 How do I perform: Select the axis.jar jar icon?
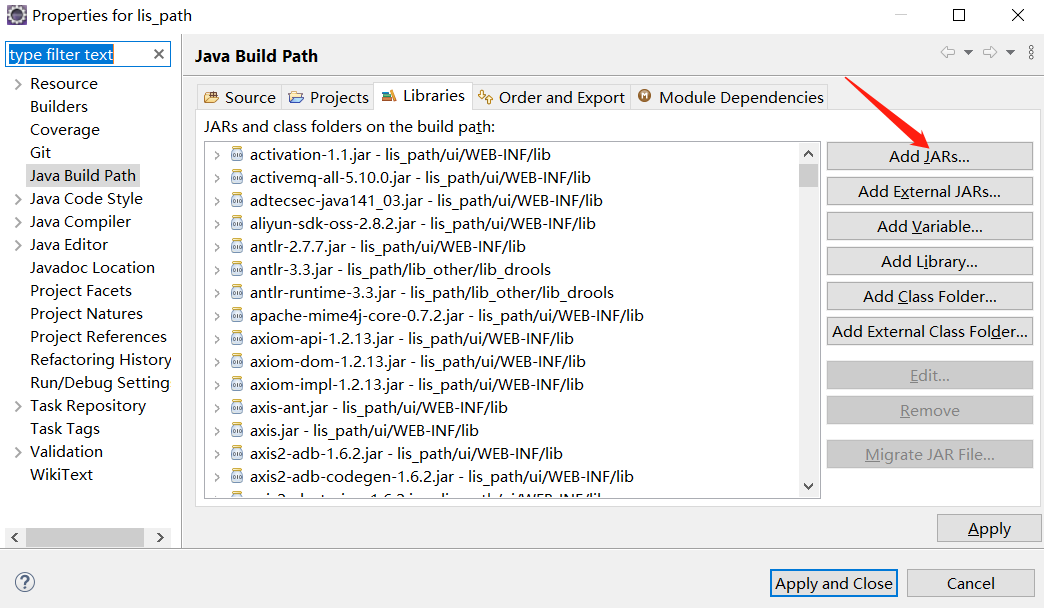point(237,430)
